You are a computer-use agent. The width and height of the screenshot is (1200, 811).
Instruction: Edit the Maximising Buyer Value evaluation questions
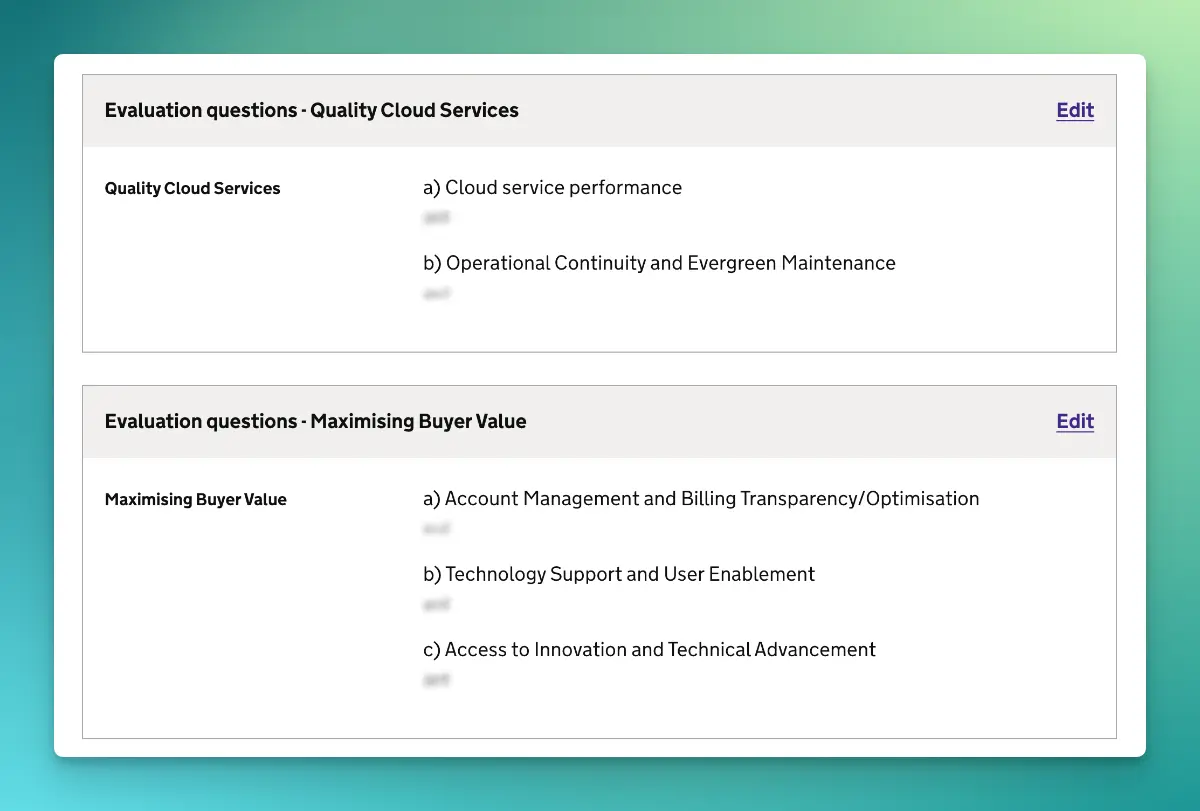tap(1074, 421)
